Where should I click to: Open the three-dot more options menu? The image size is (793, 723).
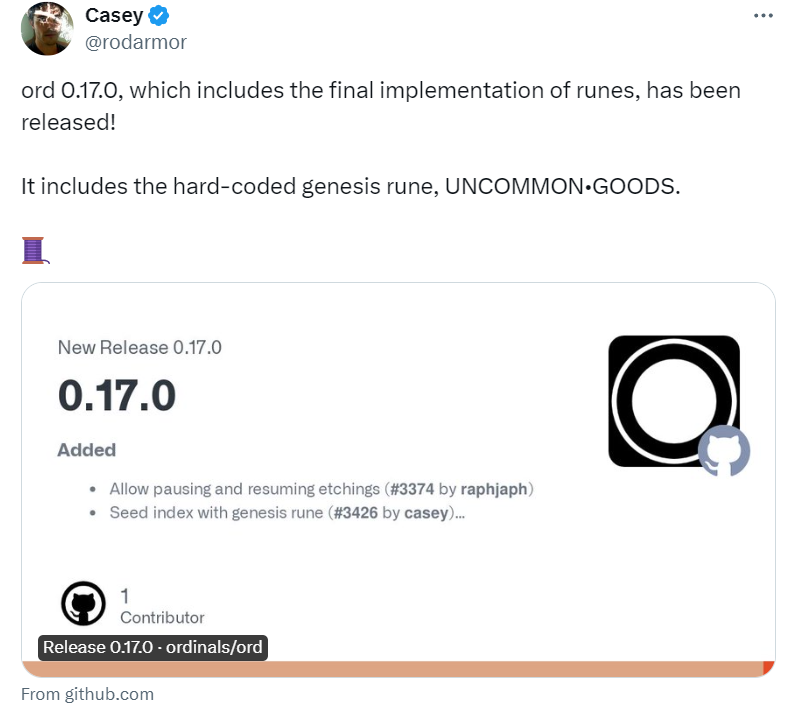coord(762,17)
